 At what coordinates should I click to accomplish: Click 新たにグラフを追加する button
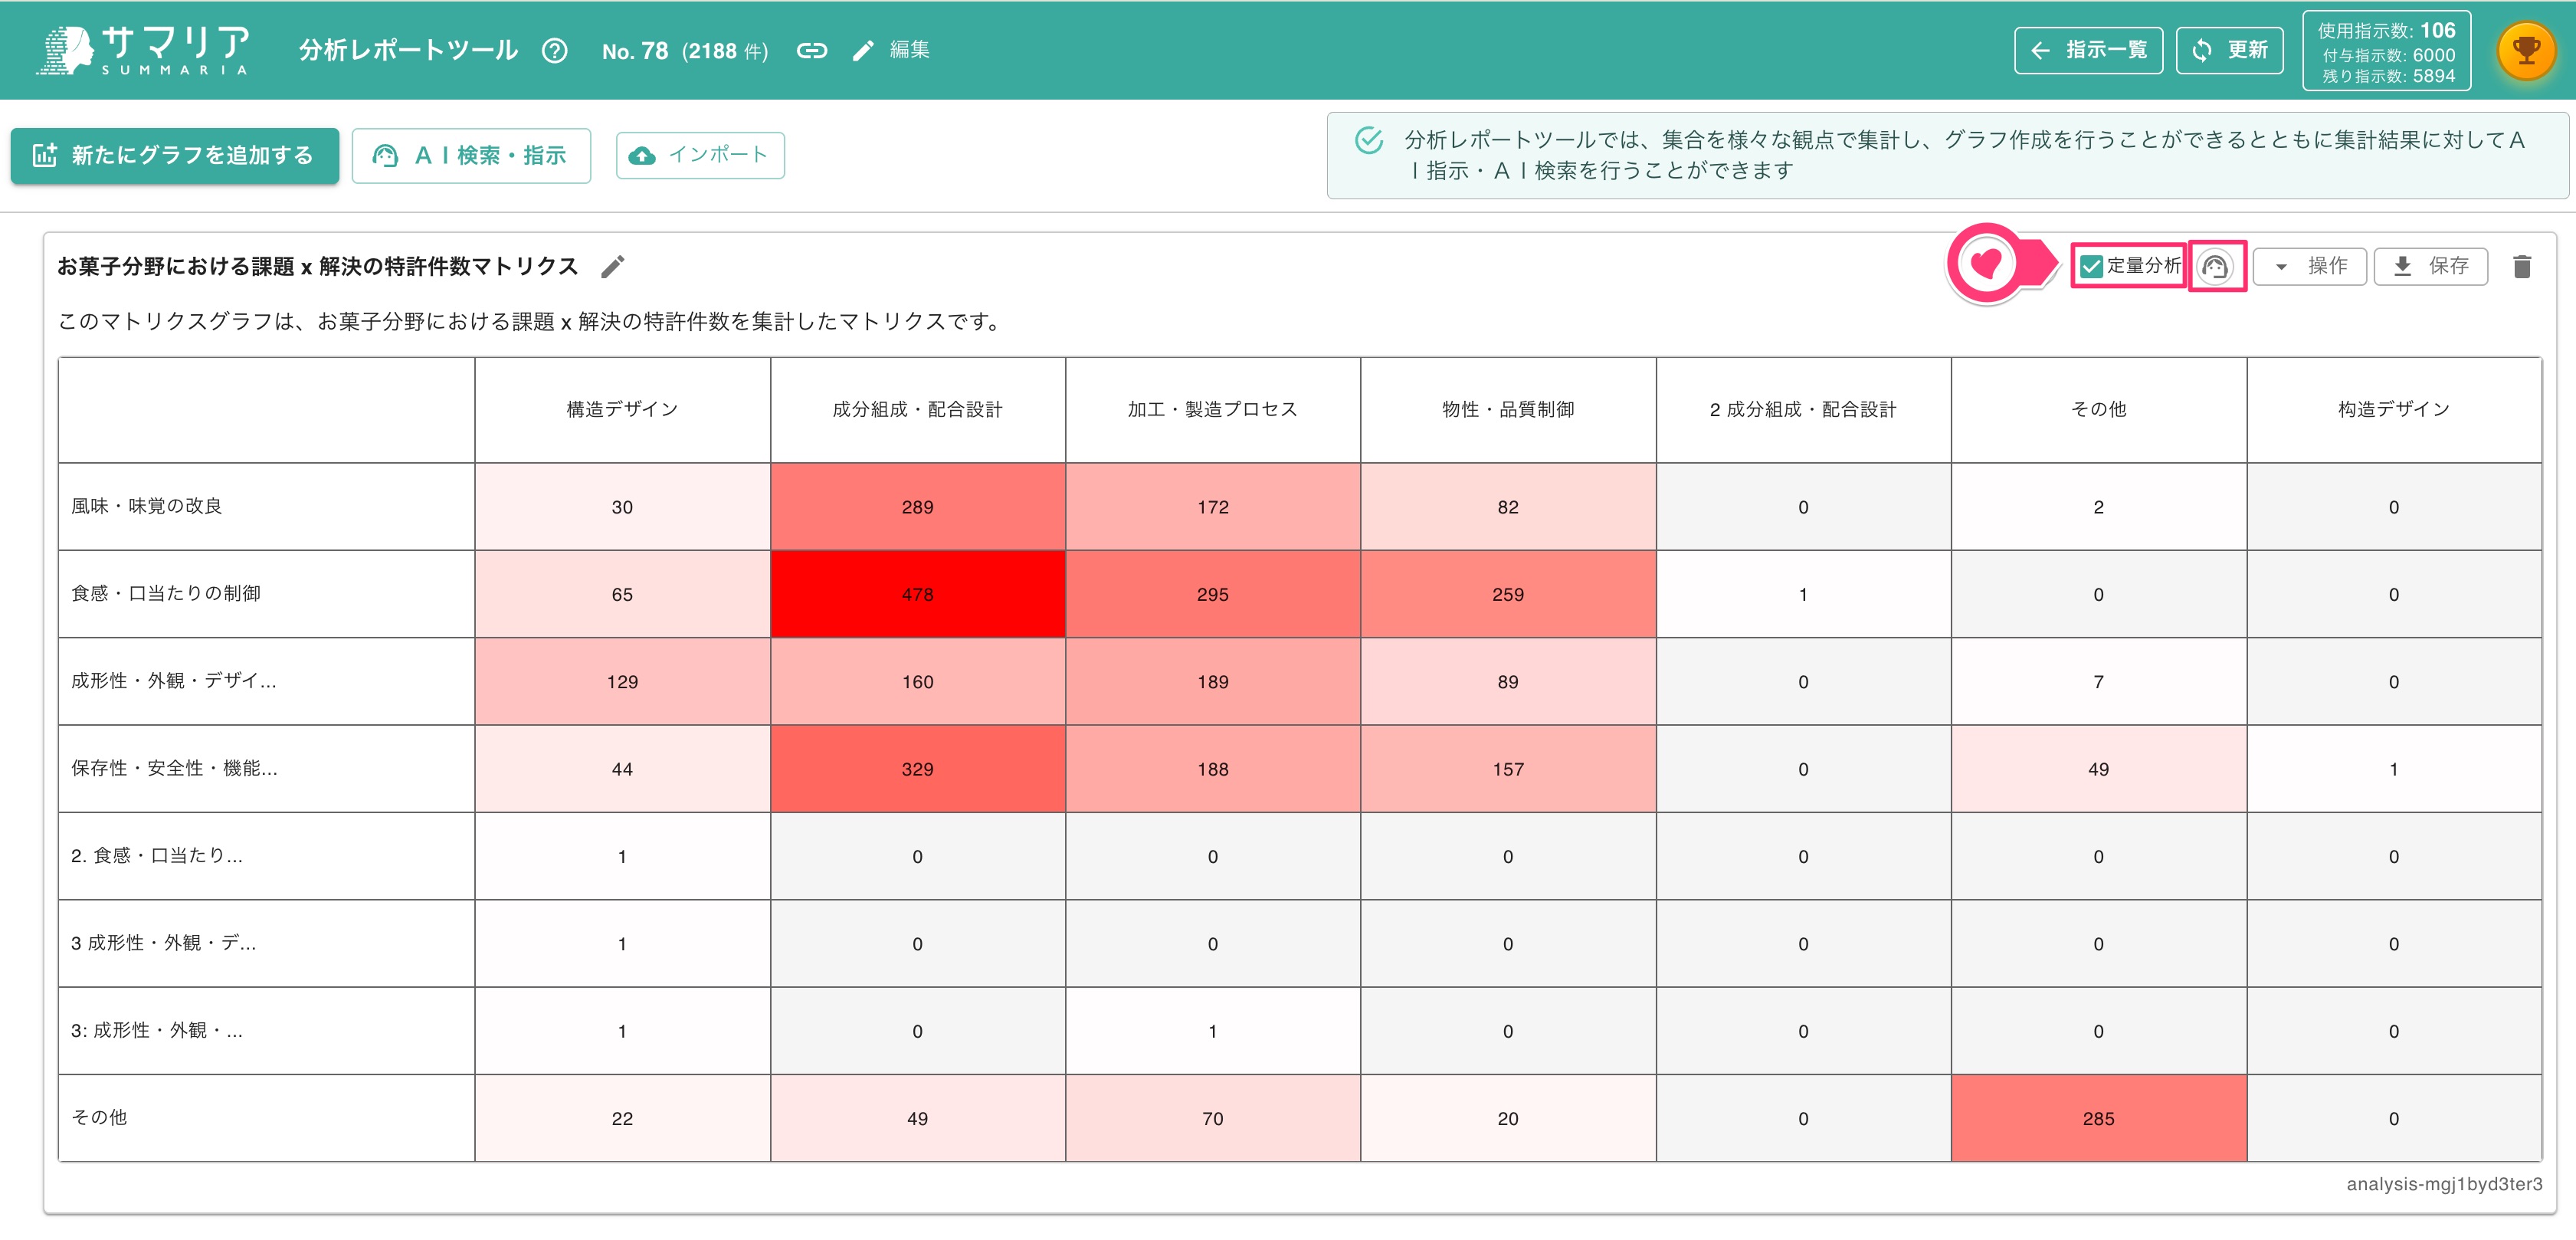point(175,155)
